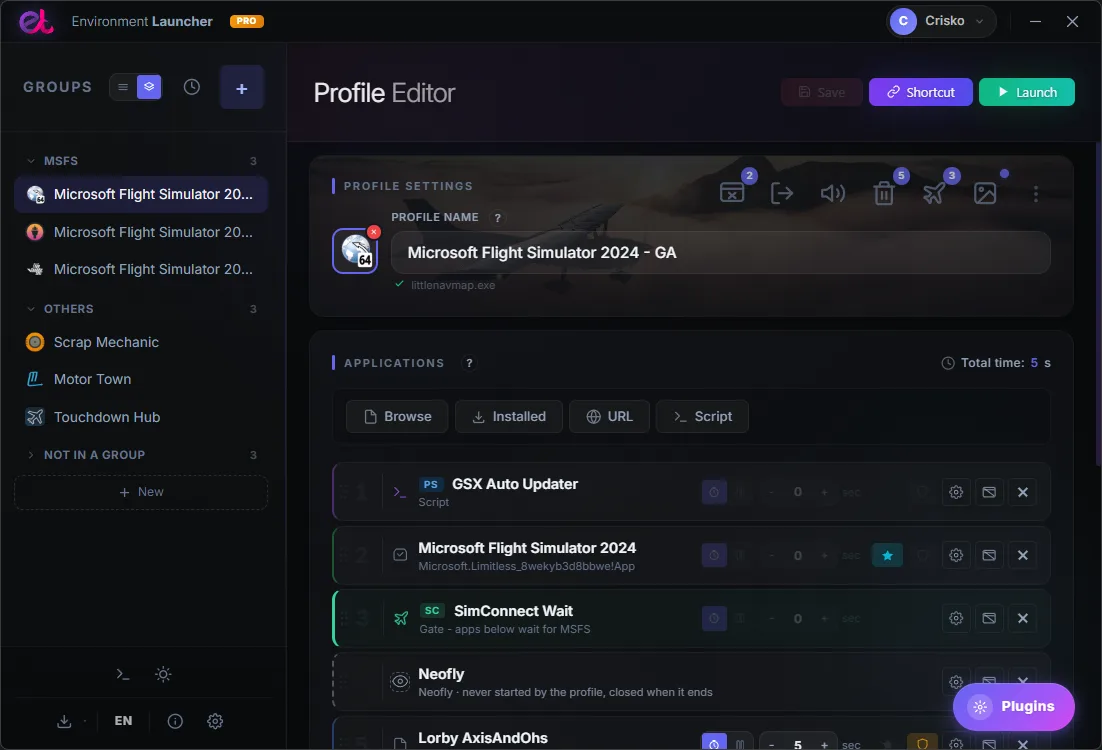The height and width of the screenshot is (750, 1102).
Task: Open the EN language selector
Action: tap(123, 721)
